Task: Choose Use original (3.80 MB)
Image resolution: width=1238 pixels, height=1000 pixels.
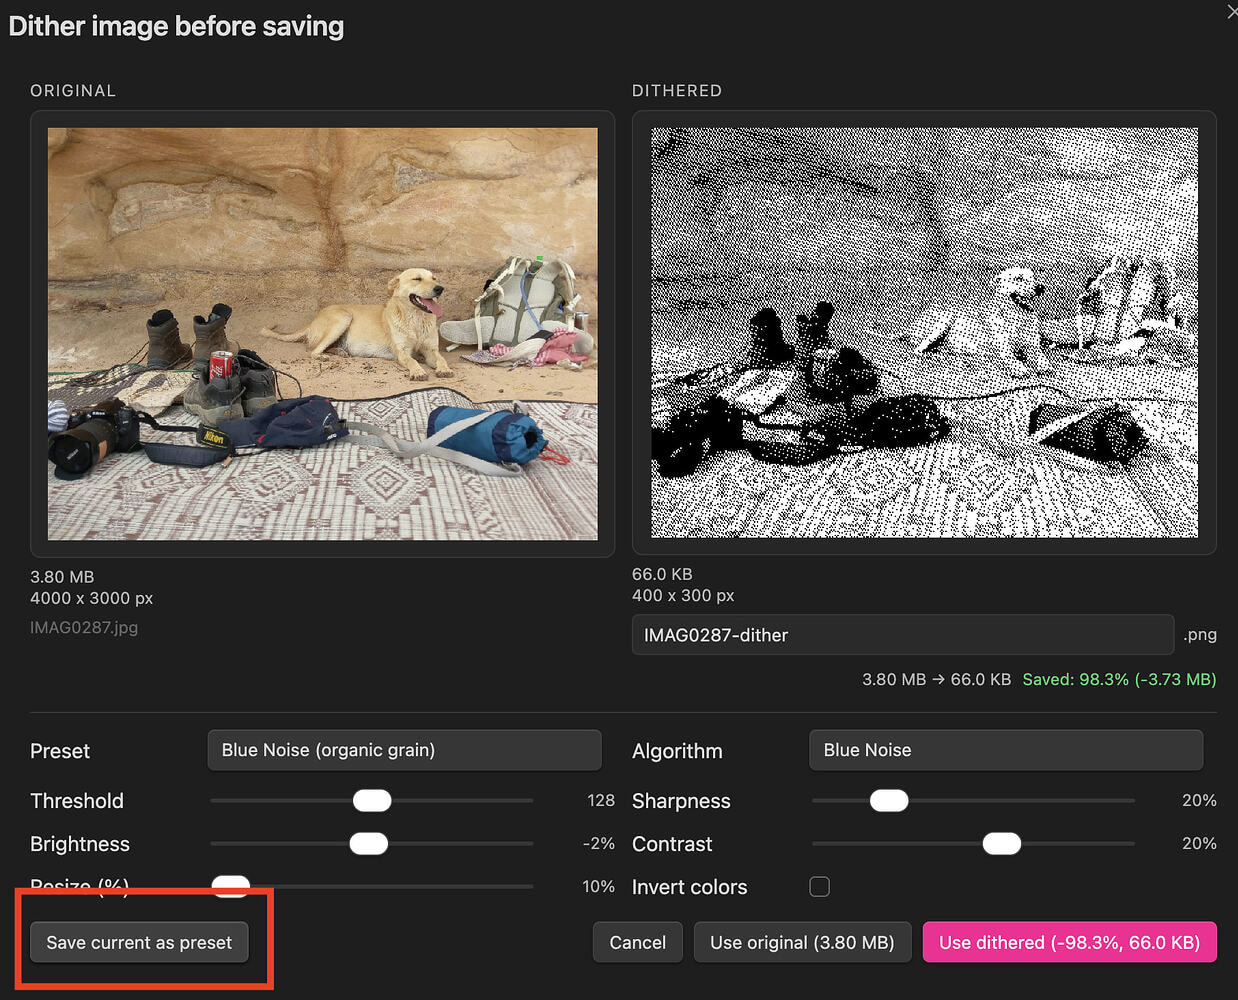Action: pyautogui.click(x=802, y=943)
